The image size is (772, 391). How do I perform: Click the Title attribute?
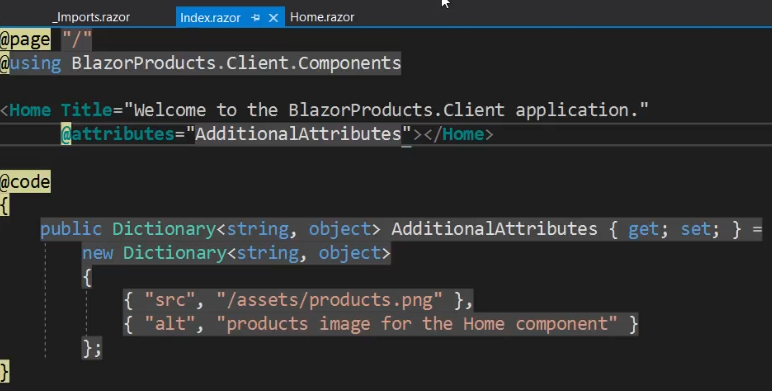pos(87,110)
